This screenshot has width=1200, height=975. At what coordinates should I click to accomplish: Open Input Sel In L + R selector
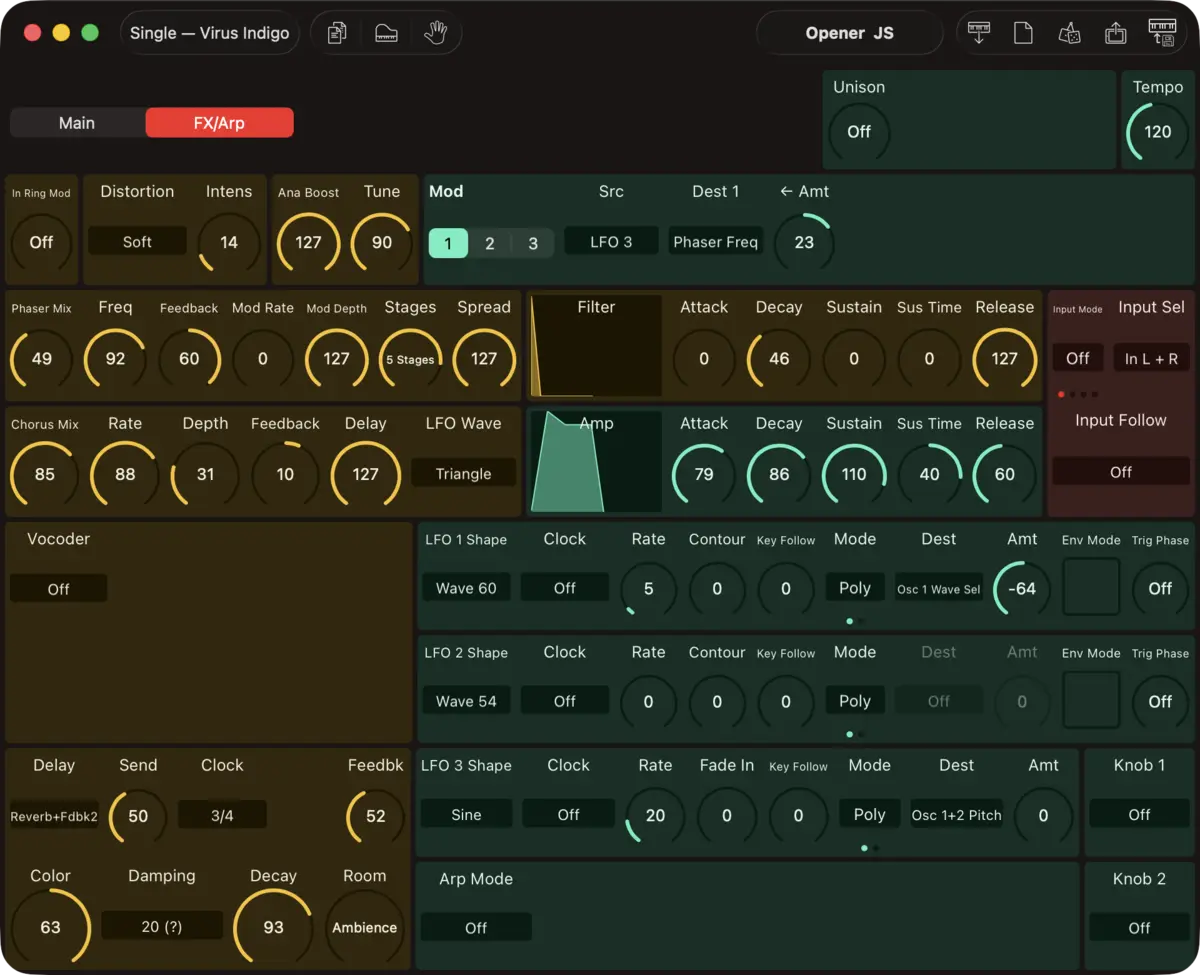point(1152,358)
